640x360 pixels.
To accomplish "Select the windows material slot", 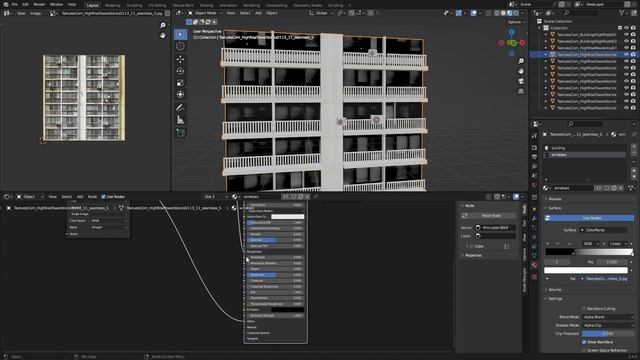I will click(585, 155).
